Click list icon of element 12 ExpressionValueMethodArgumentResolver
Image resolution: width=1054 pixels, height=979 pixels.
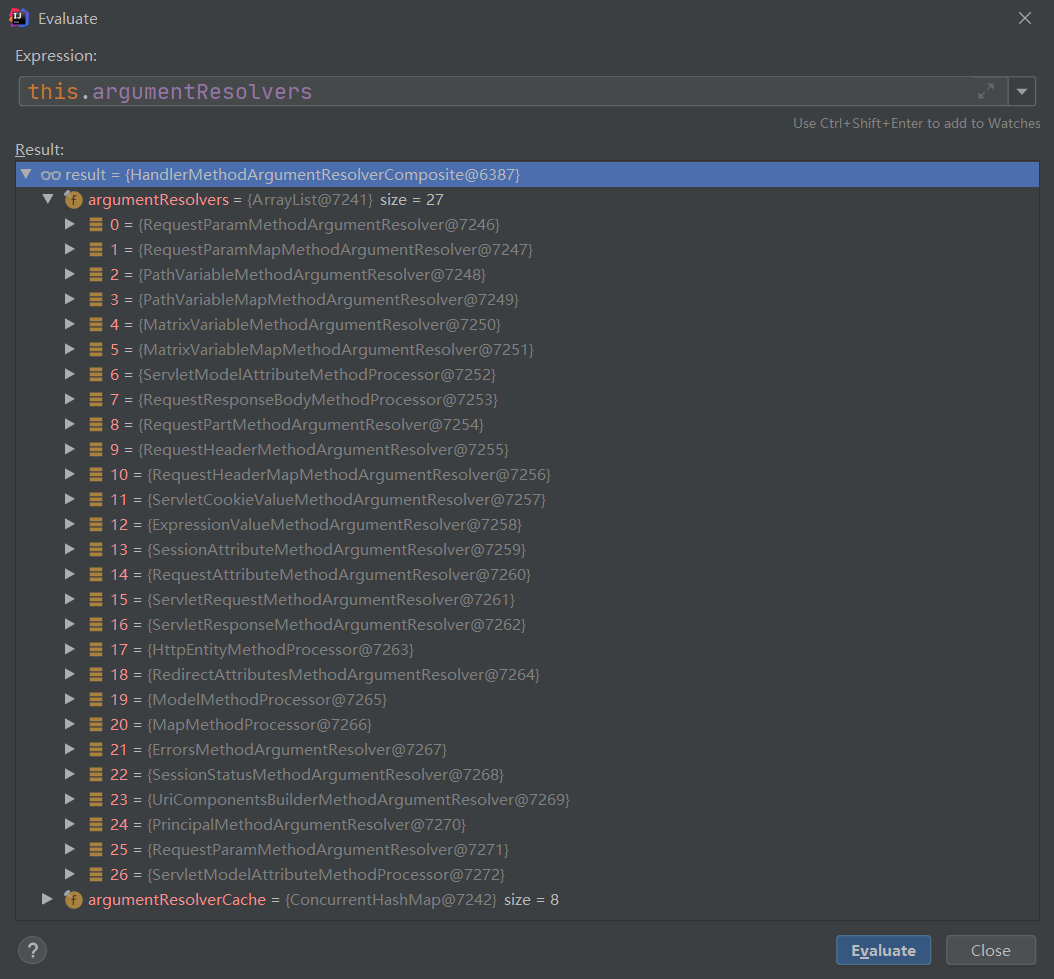point(96,524)
